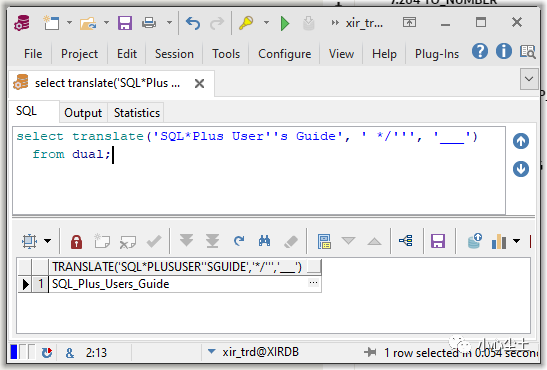Click the blue info About icon
Image resolution: width=547 pixels, height=370 pixels.
[504, 52]
